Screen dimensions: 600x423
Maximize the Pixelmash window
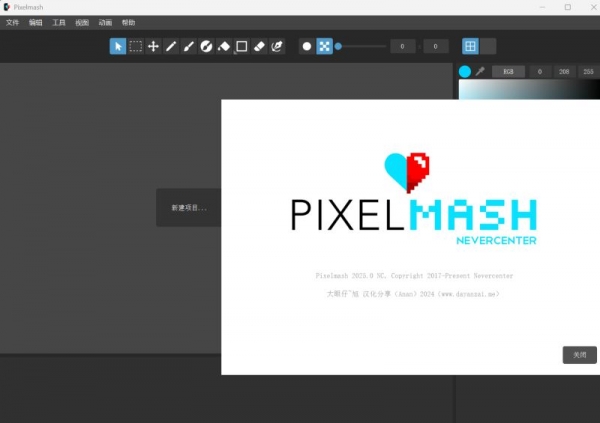pos(568,7)
